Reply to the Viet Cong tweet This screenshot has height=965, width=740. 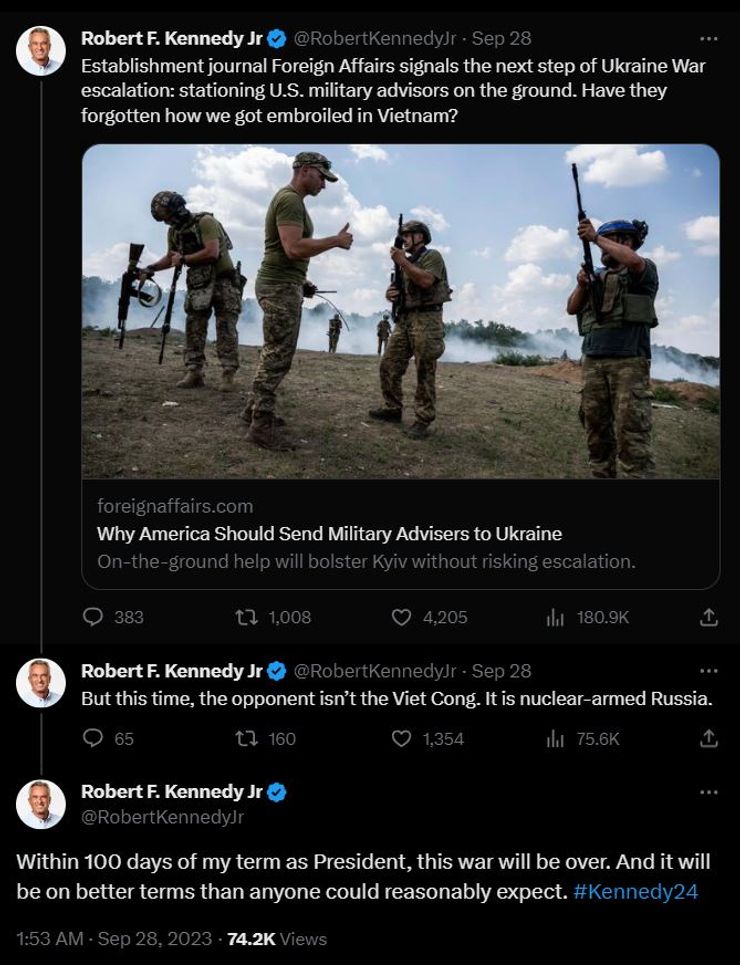[93, 738]
